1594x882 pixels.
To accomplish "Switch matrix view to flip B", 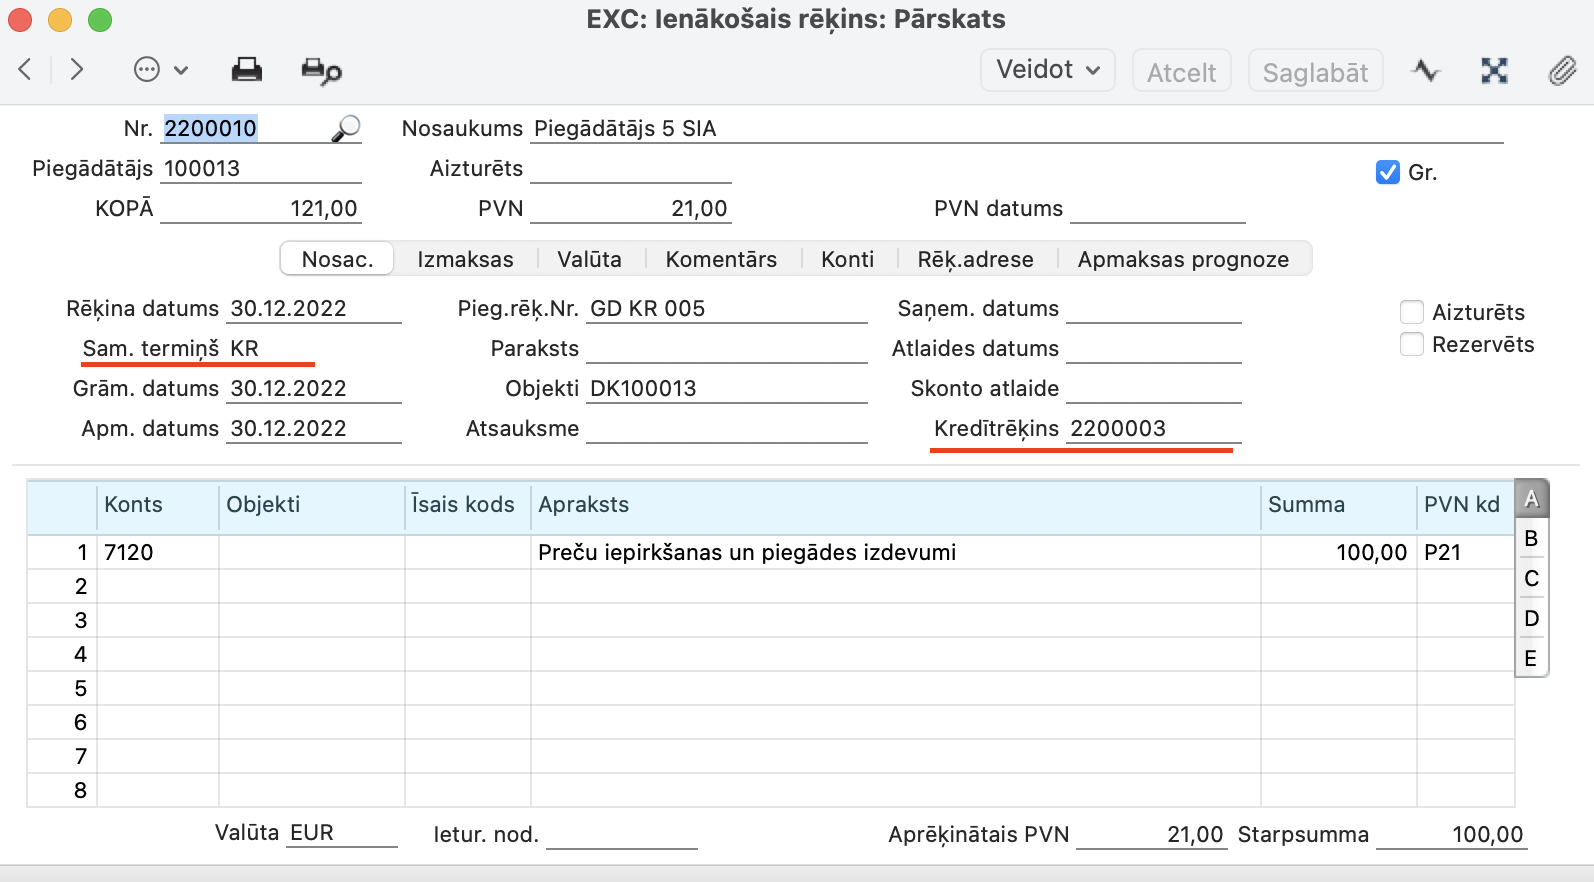I will tap(1531, 539).
